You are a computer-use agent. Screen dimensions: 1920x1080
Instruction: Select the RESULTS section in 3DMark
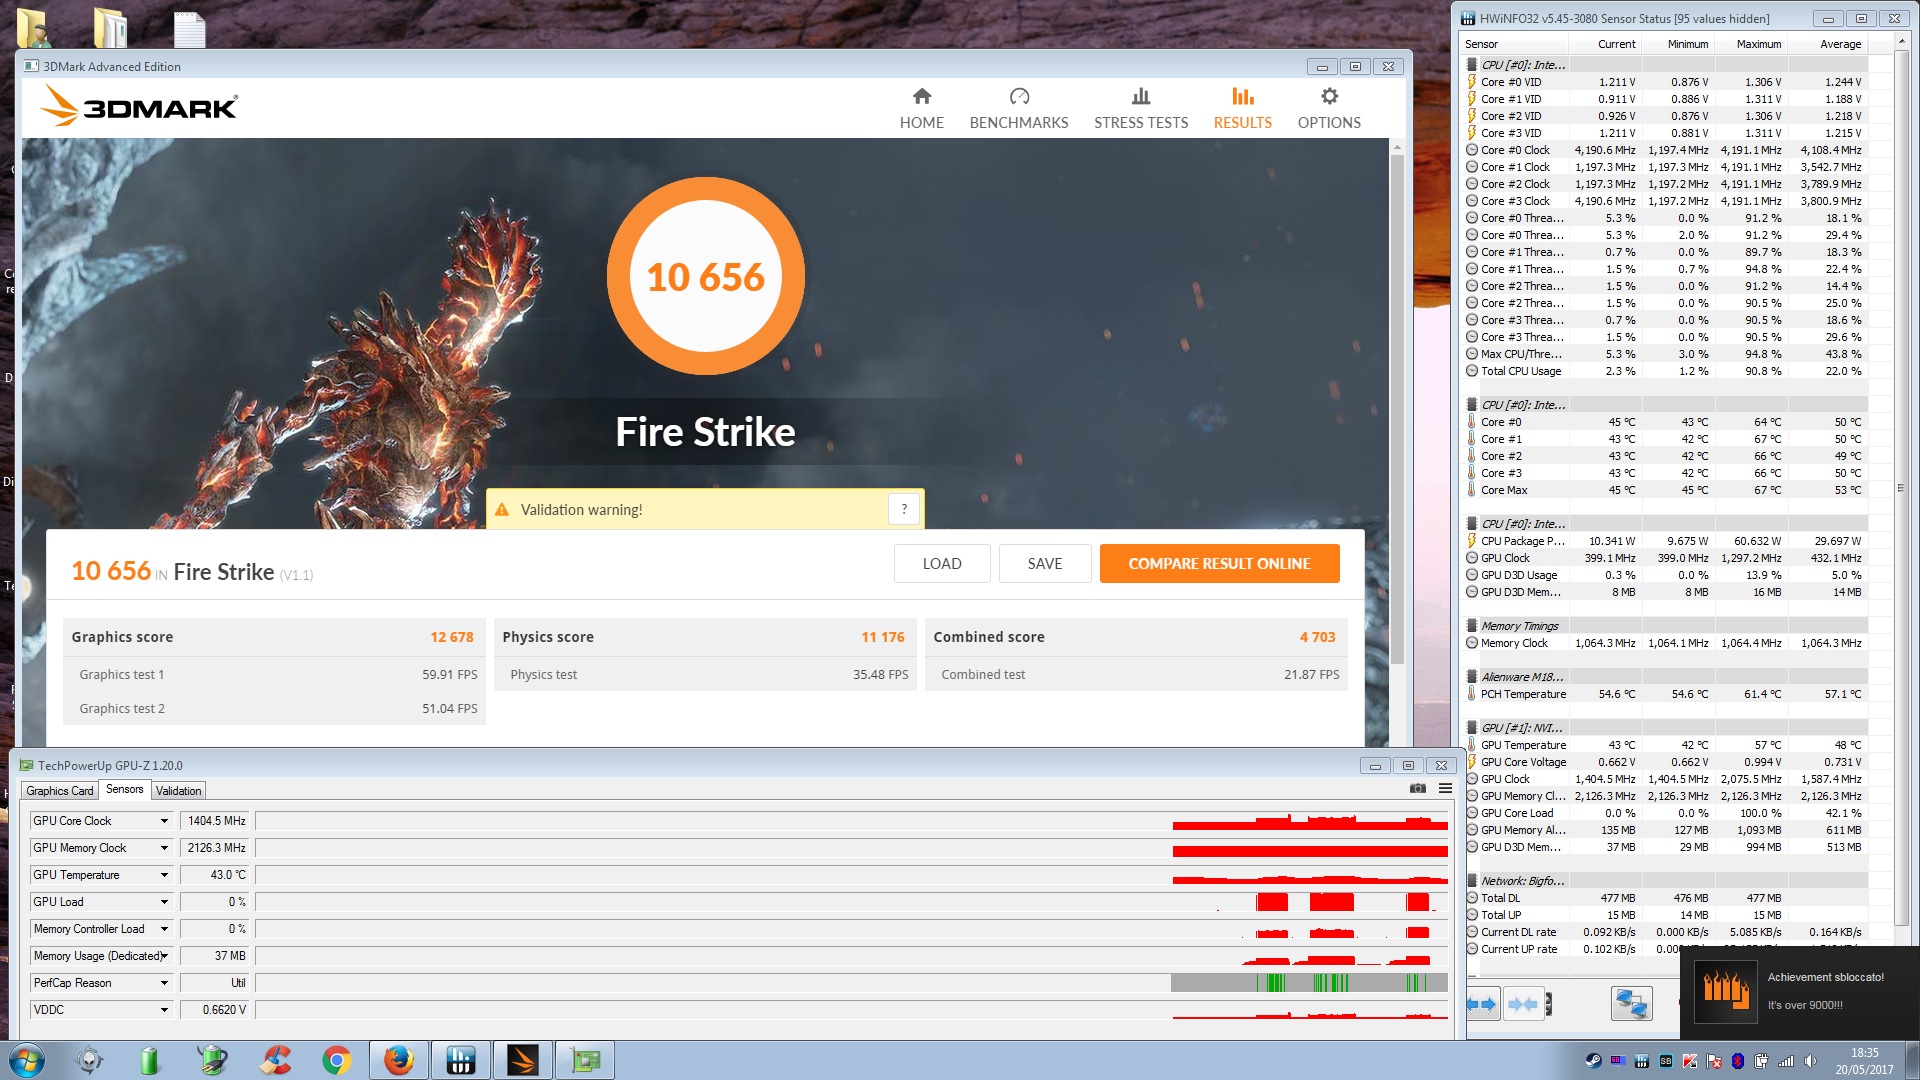click(x=1242, y=108)
